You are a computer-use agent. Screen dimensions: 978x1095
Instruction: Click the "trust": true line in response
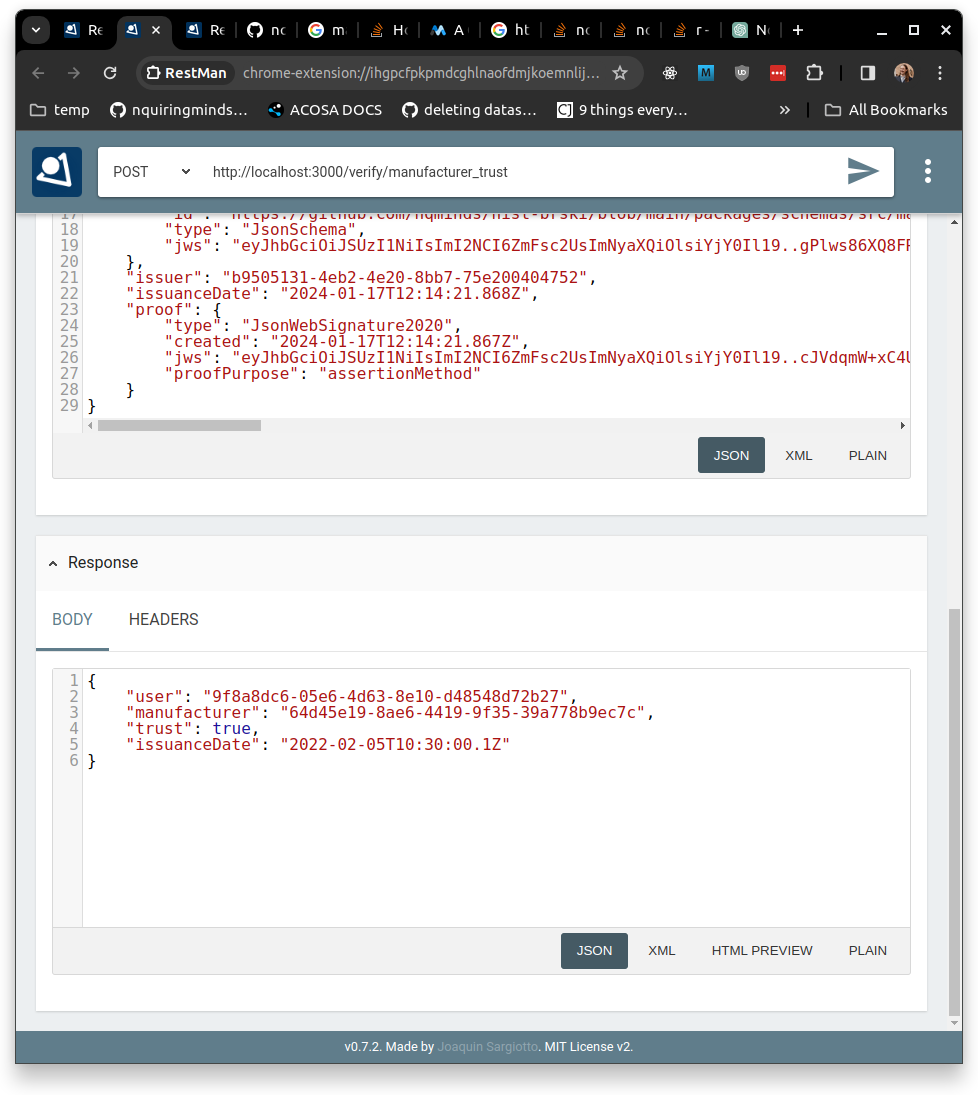coord(193,728)
